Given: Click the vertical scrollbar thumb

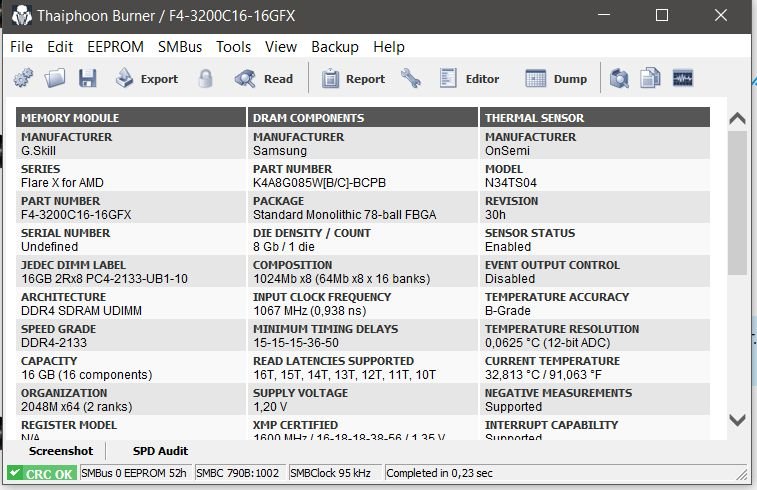Looking at the screenshot, I should click(x=737, y=203).
